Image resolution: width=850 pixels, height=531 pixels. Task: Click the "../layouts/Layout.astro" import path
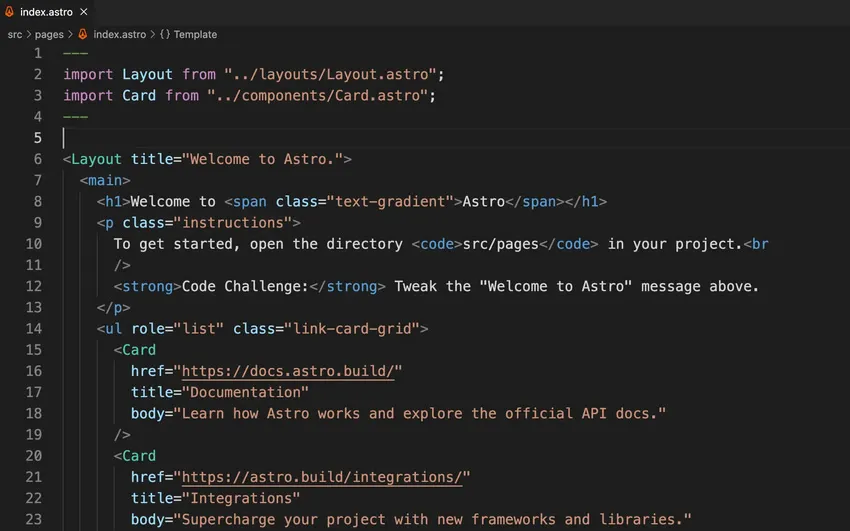(x=331, y=74)
